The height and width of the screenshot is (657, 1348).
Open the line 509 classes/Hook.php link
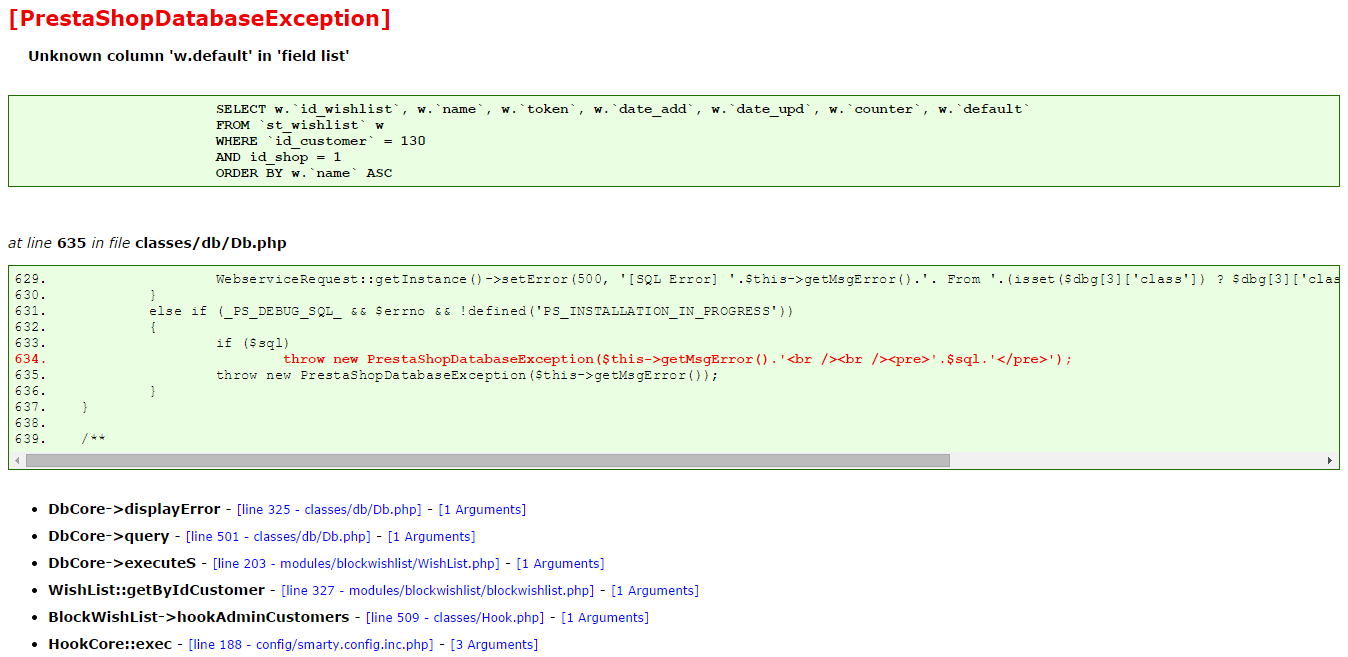click(455, 617)
